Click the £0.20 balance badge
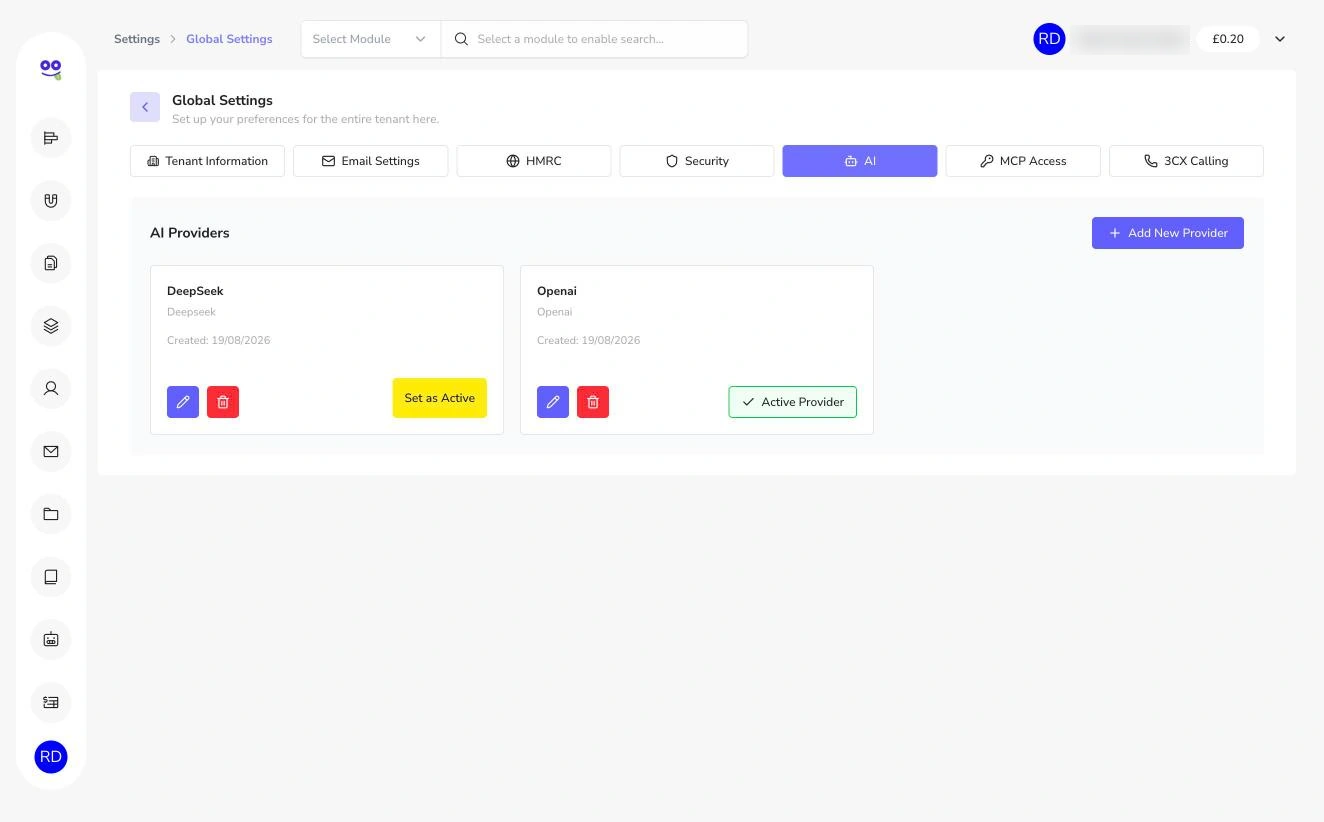 pos(1228,39)
